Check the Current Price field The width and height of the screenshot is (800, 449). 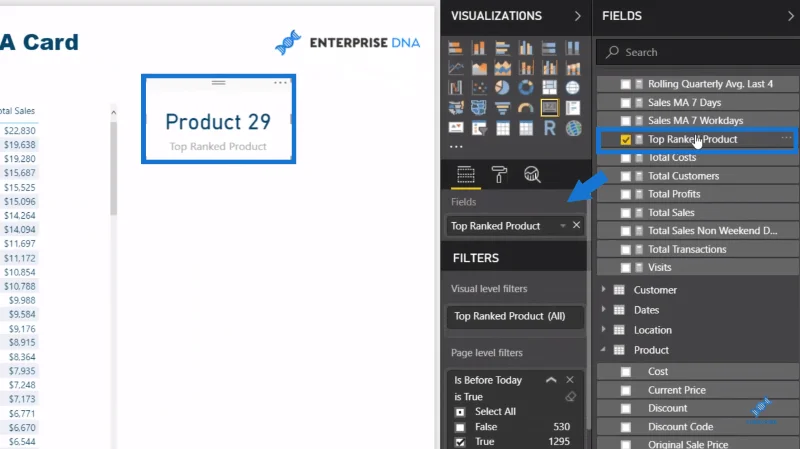coord(626,390)
